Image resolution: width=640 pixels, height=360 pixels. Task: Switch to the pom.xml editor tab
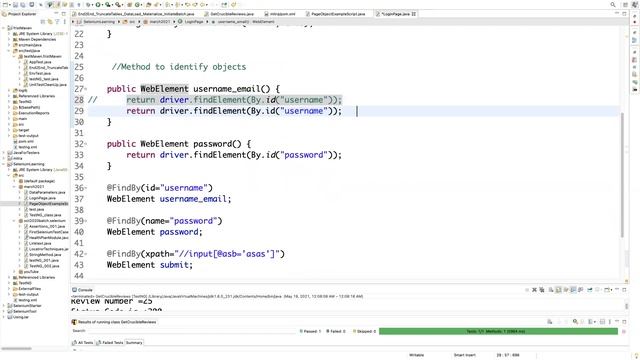[280, 14]
